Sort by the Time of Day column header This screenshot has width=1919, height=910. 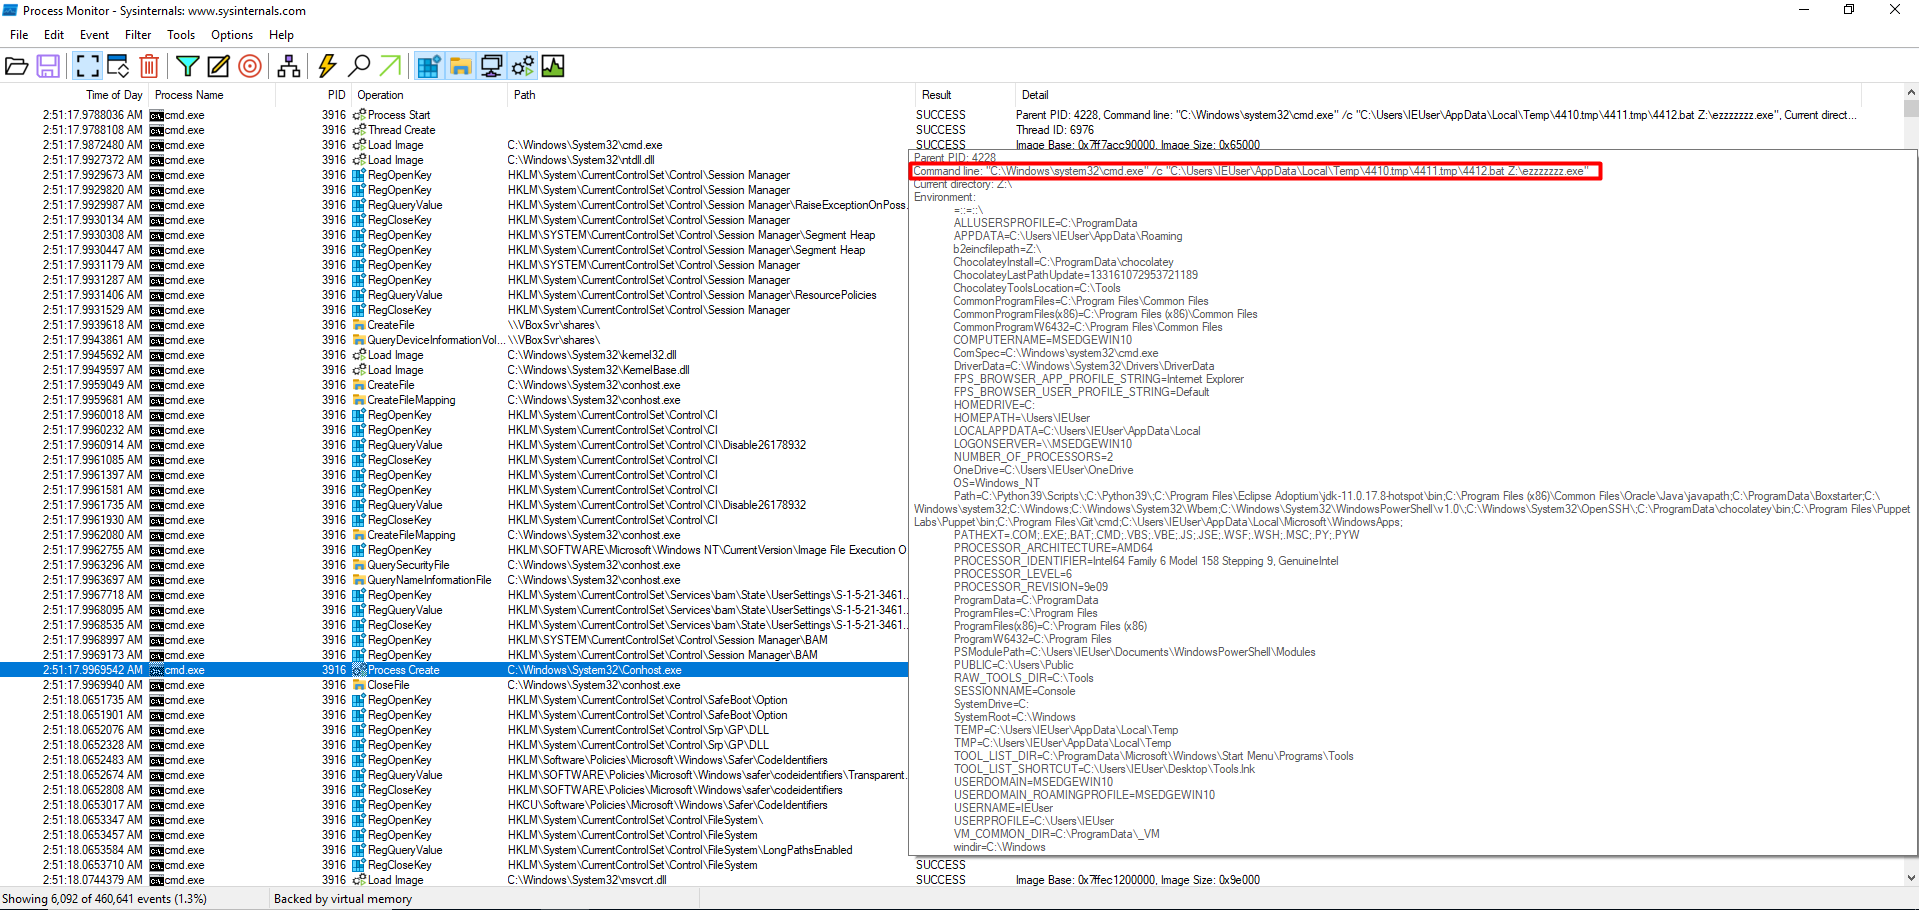click(x=74, y=95)
